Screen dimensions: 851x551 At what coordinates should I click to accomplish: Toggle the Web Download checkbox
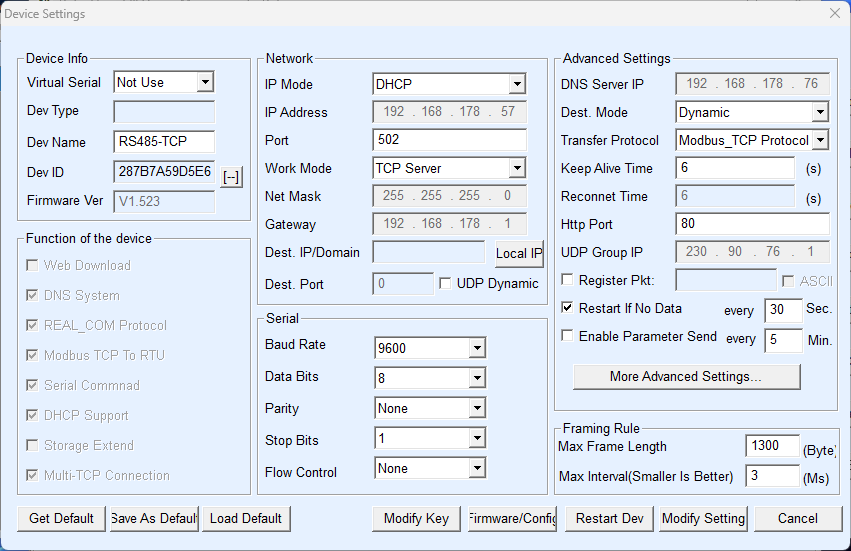pos(33,265)
